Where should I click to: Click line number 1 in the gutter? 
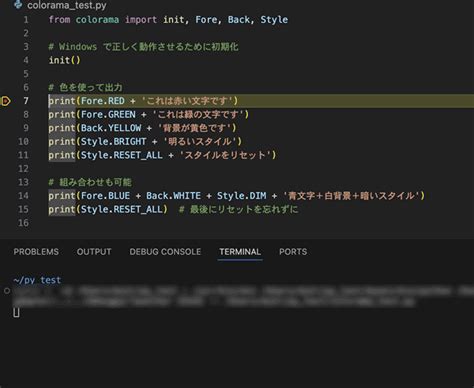click(26, 20)
